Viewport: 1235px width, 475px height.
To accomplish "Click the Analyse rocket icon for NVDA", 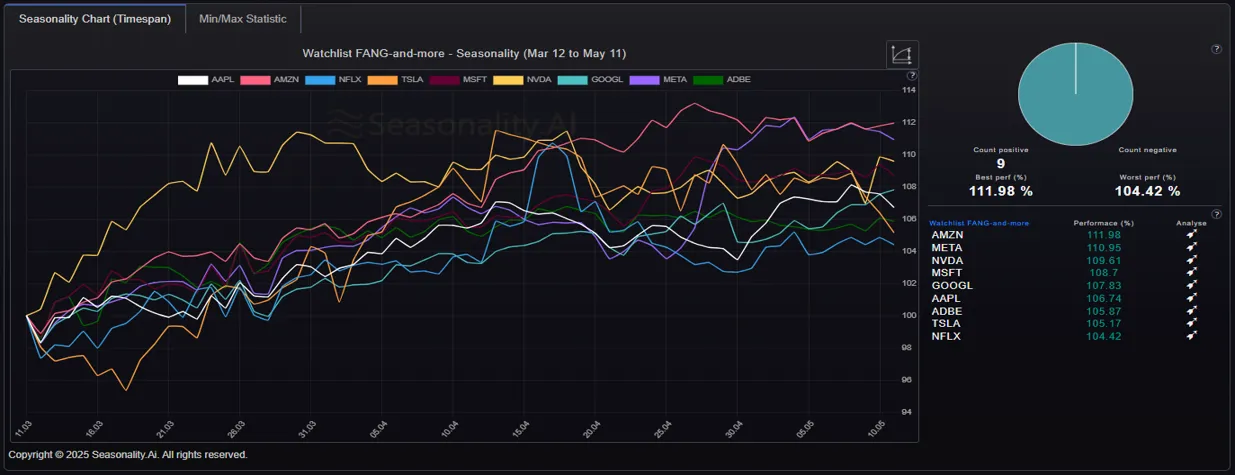I will click(x=1191, y=260).
